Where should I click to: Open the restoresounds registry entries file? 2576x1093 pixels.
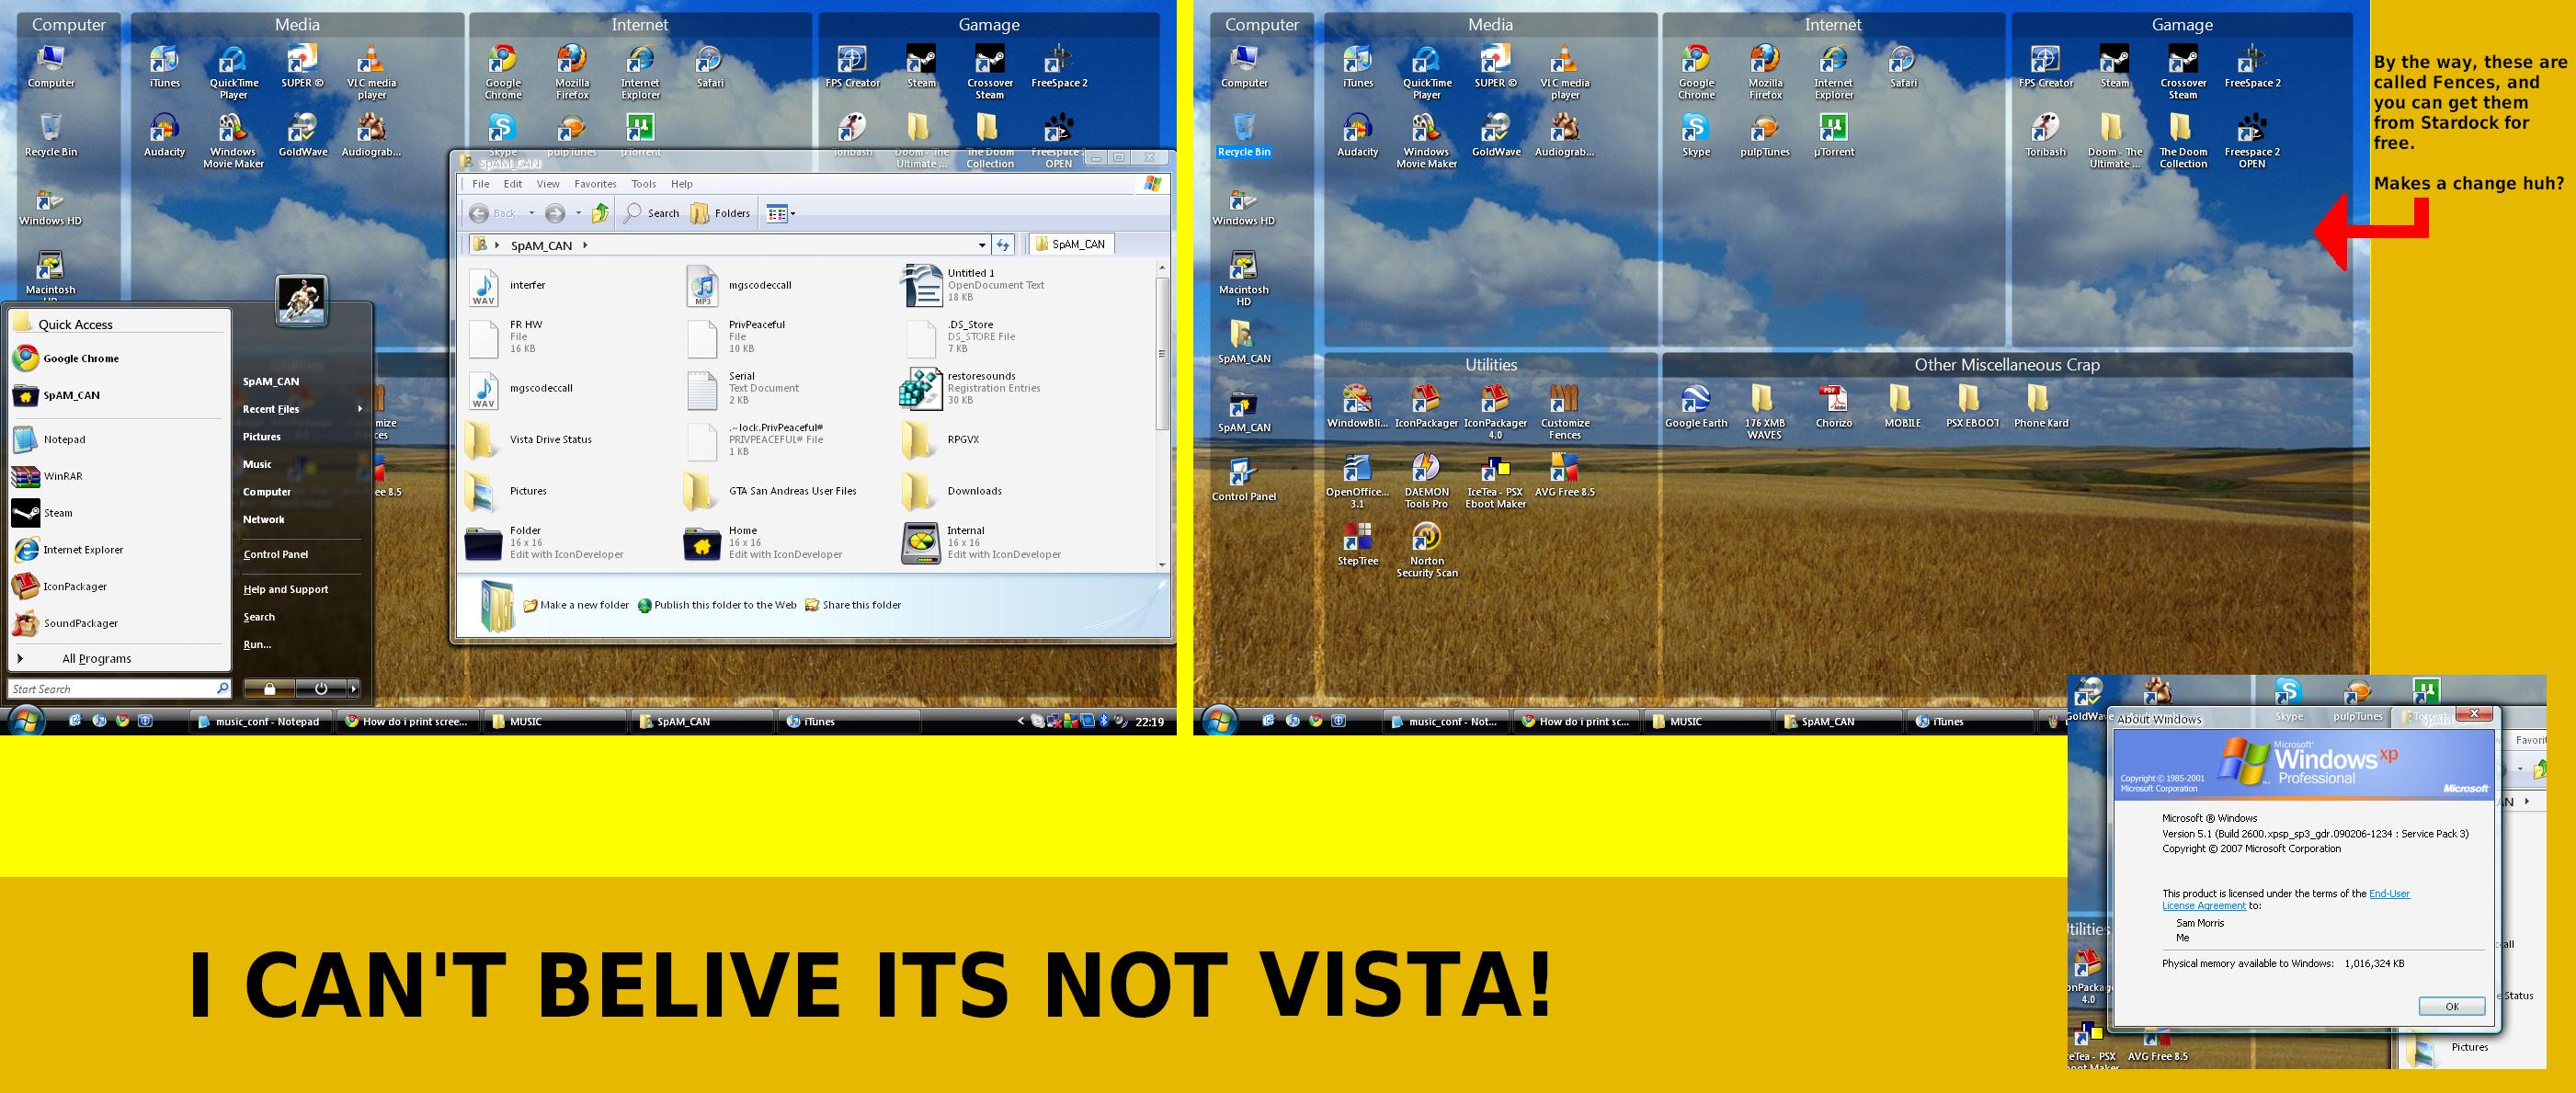(x=920, y=388)
